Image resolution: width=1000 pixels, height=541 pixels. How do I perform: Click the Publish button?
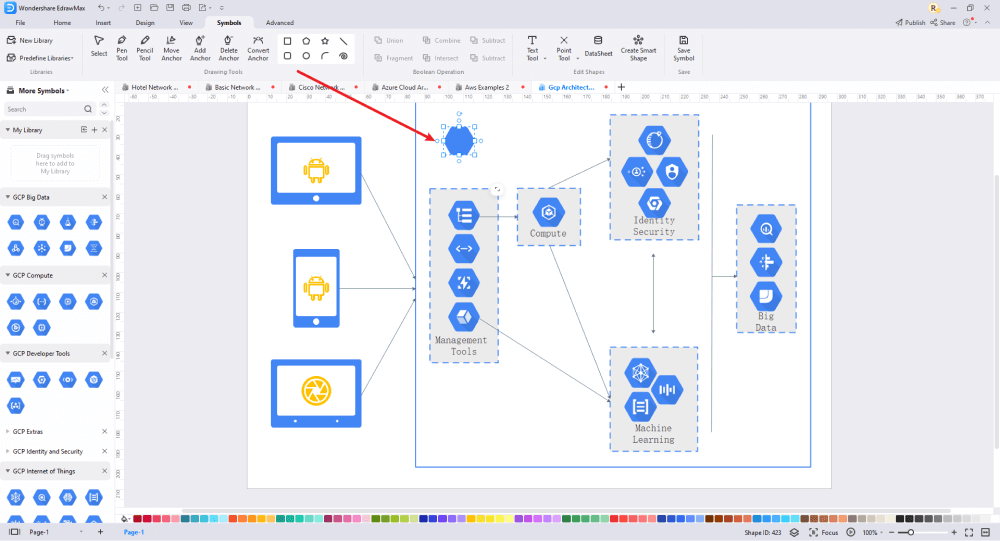click(x=910, y=22)
